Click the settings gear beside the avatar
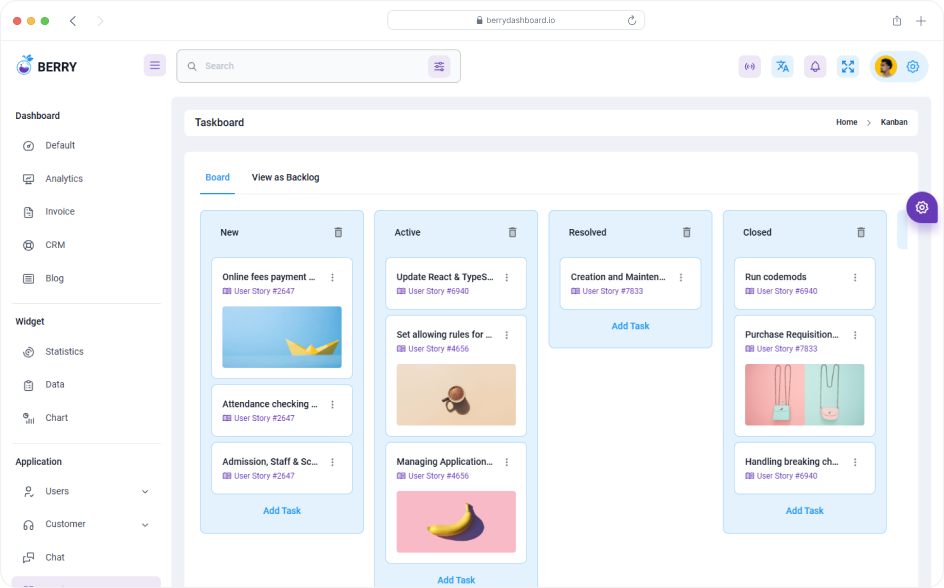This screenshot has width=944, height=588. [x=912, y=66]
